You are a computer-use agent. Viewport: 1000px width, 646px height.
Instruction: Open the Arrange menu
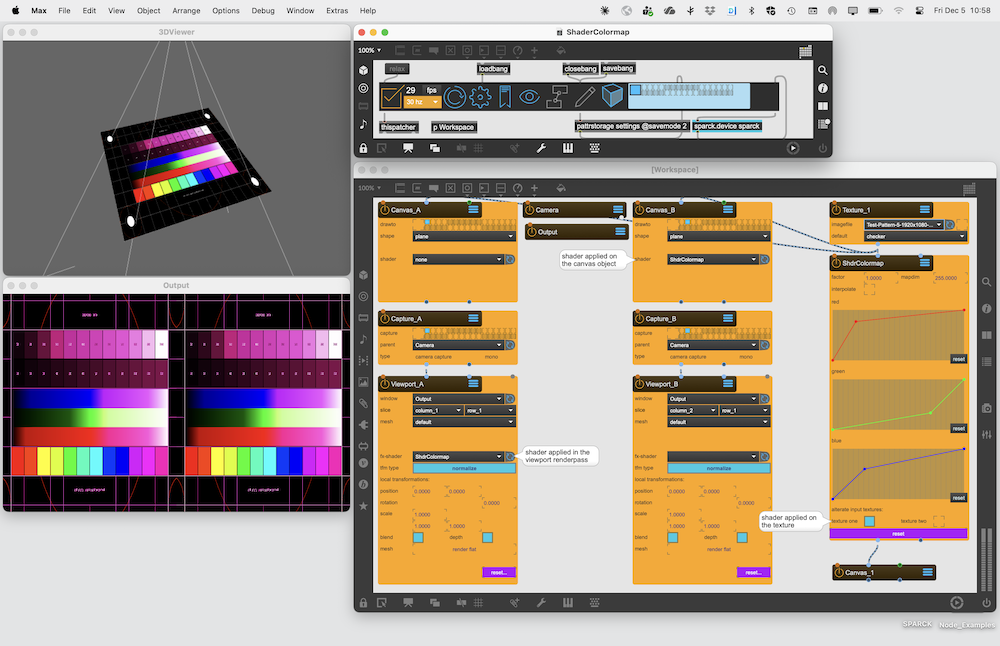click(x=185, y=10)
